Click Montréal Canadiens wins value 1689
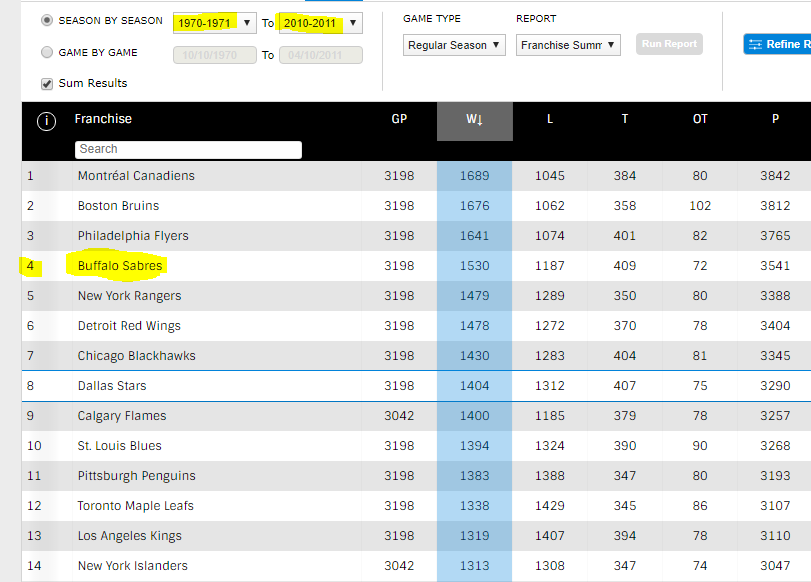The image size is (811, 582). pyautogui.click(x=475, y=176)
